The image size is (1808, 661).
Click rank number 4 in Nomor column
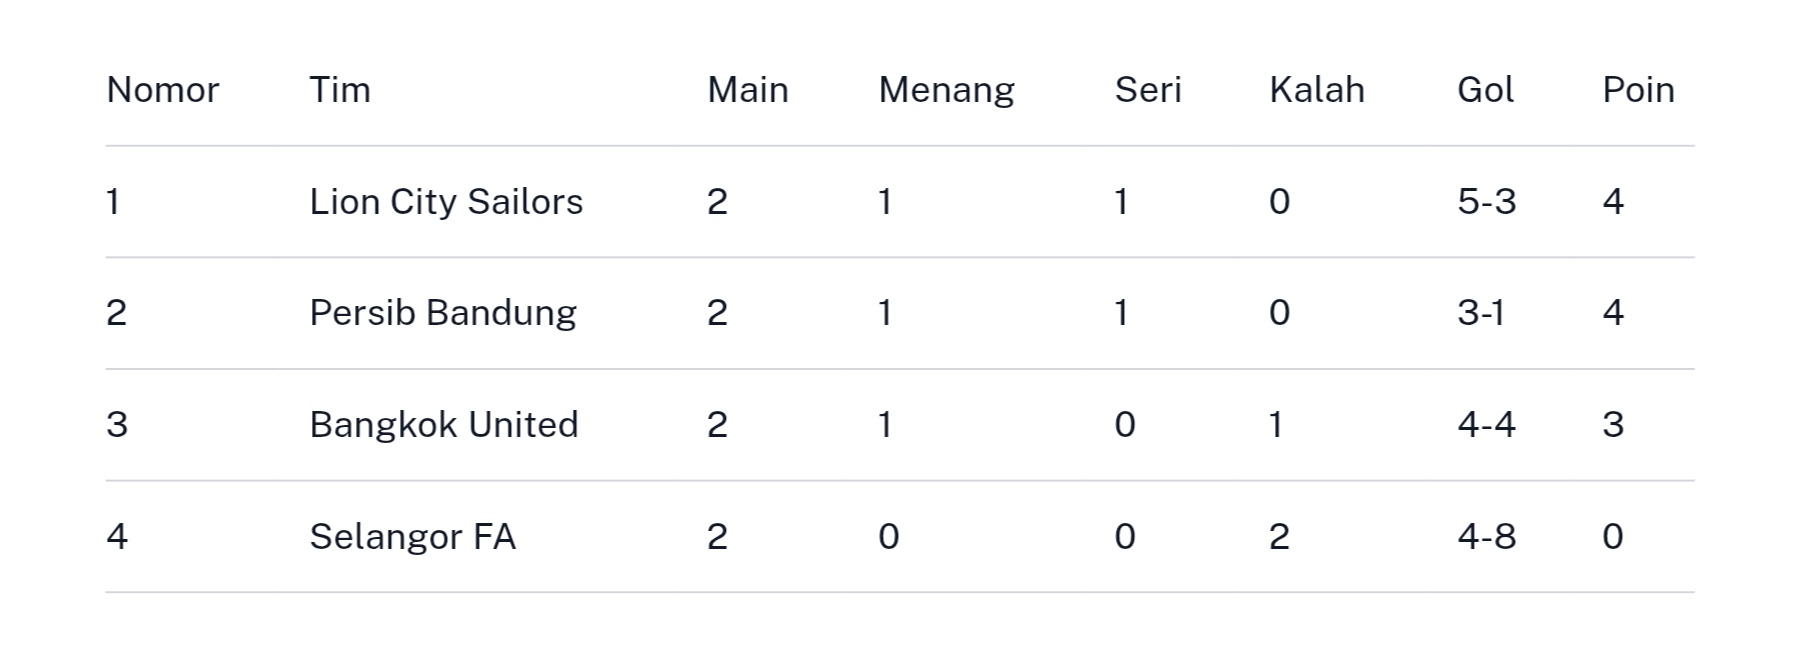pyautogui.click(x=117, y=537)
